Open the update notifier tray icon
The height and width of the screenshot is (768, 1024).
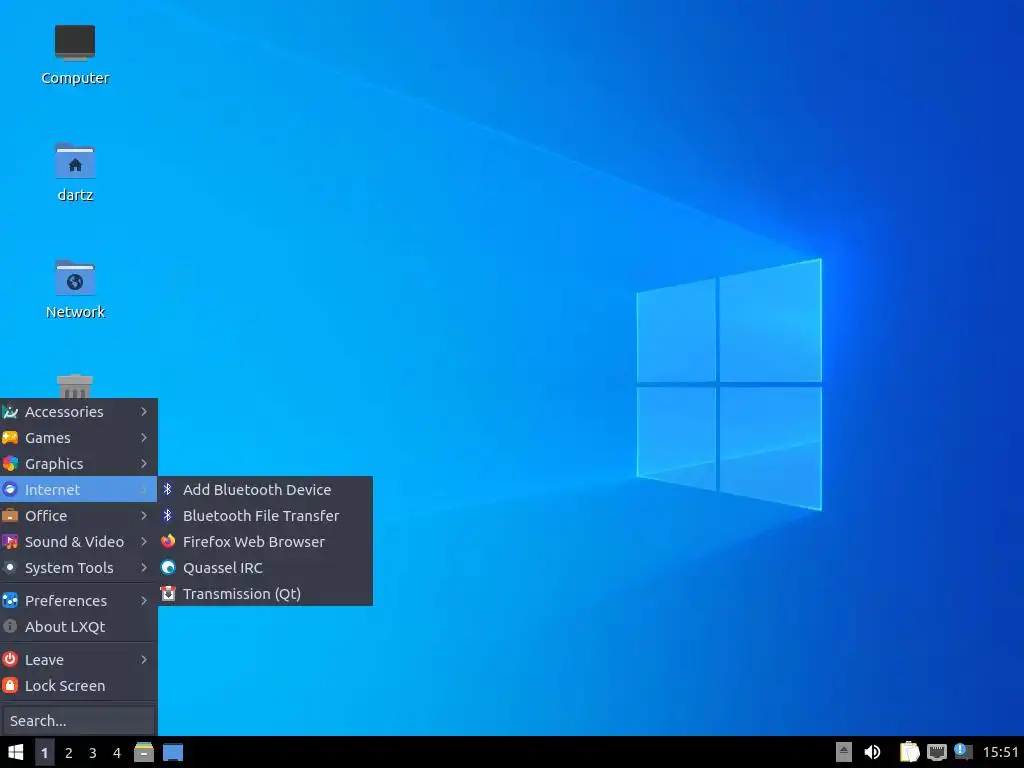[963, 752]
